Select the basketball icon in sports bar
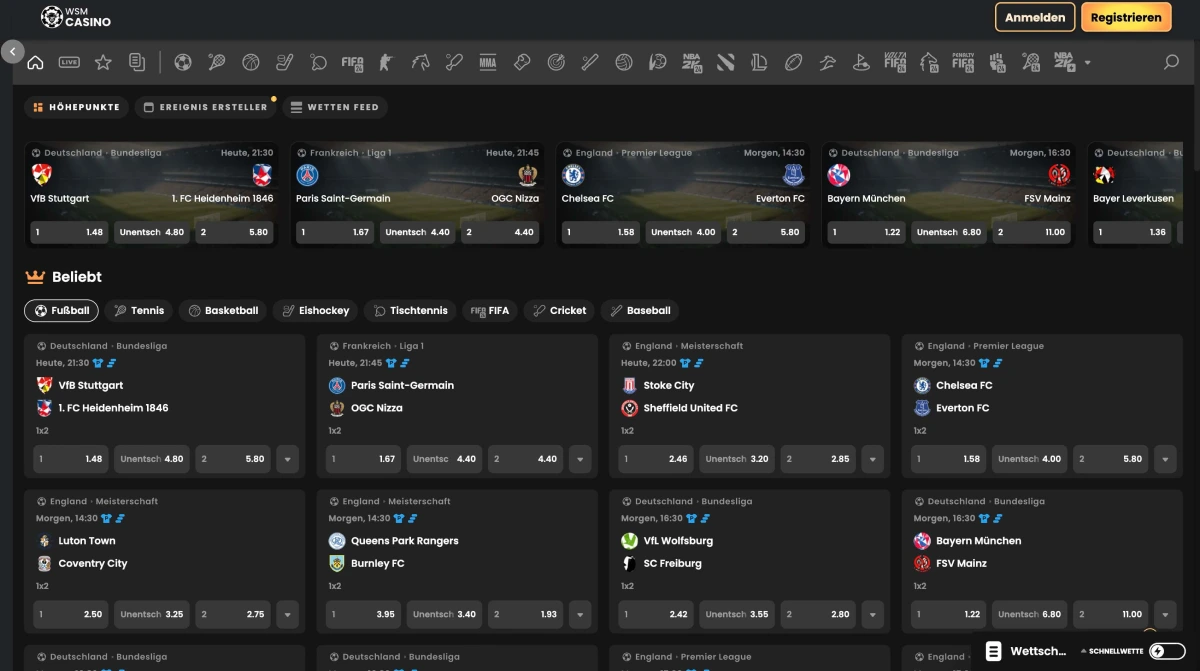Screen dimensions: 1200x671 250,62
